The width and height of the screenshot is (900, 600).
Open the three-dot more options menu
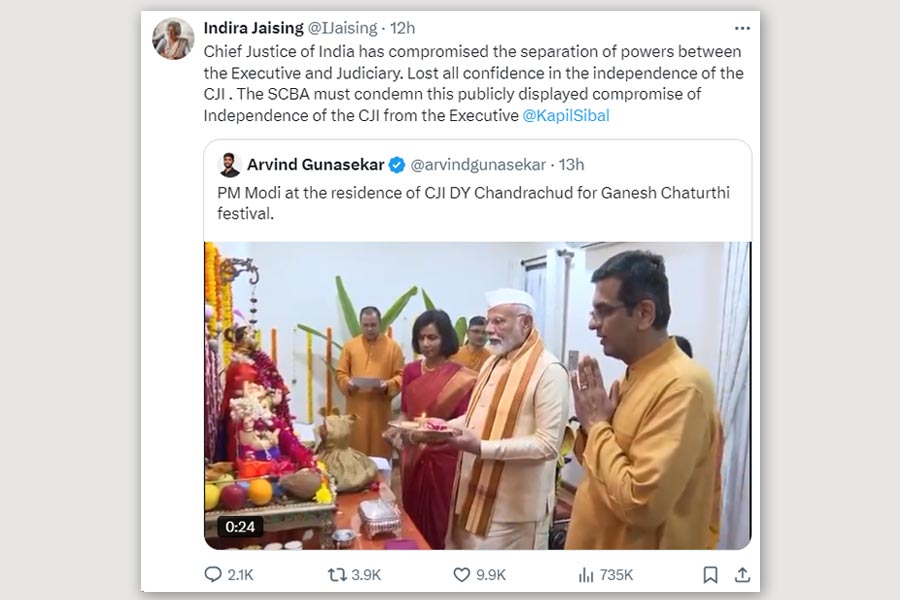click(x=741, y=28)
